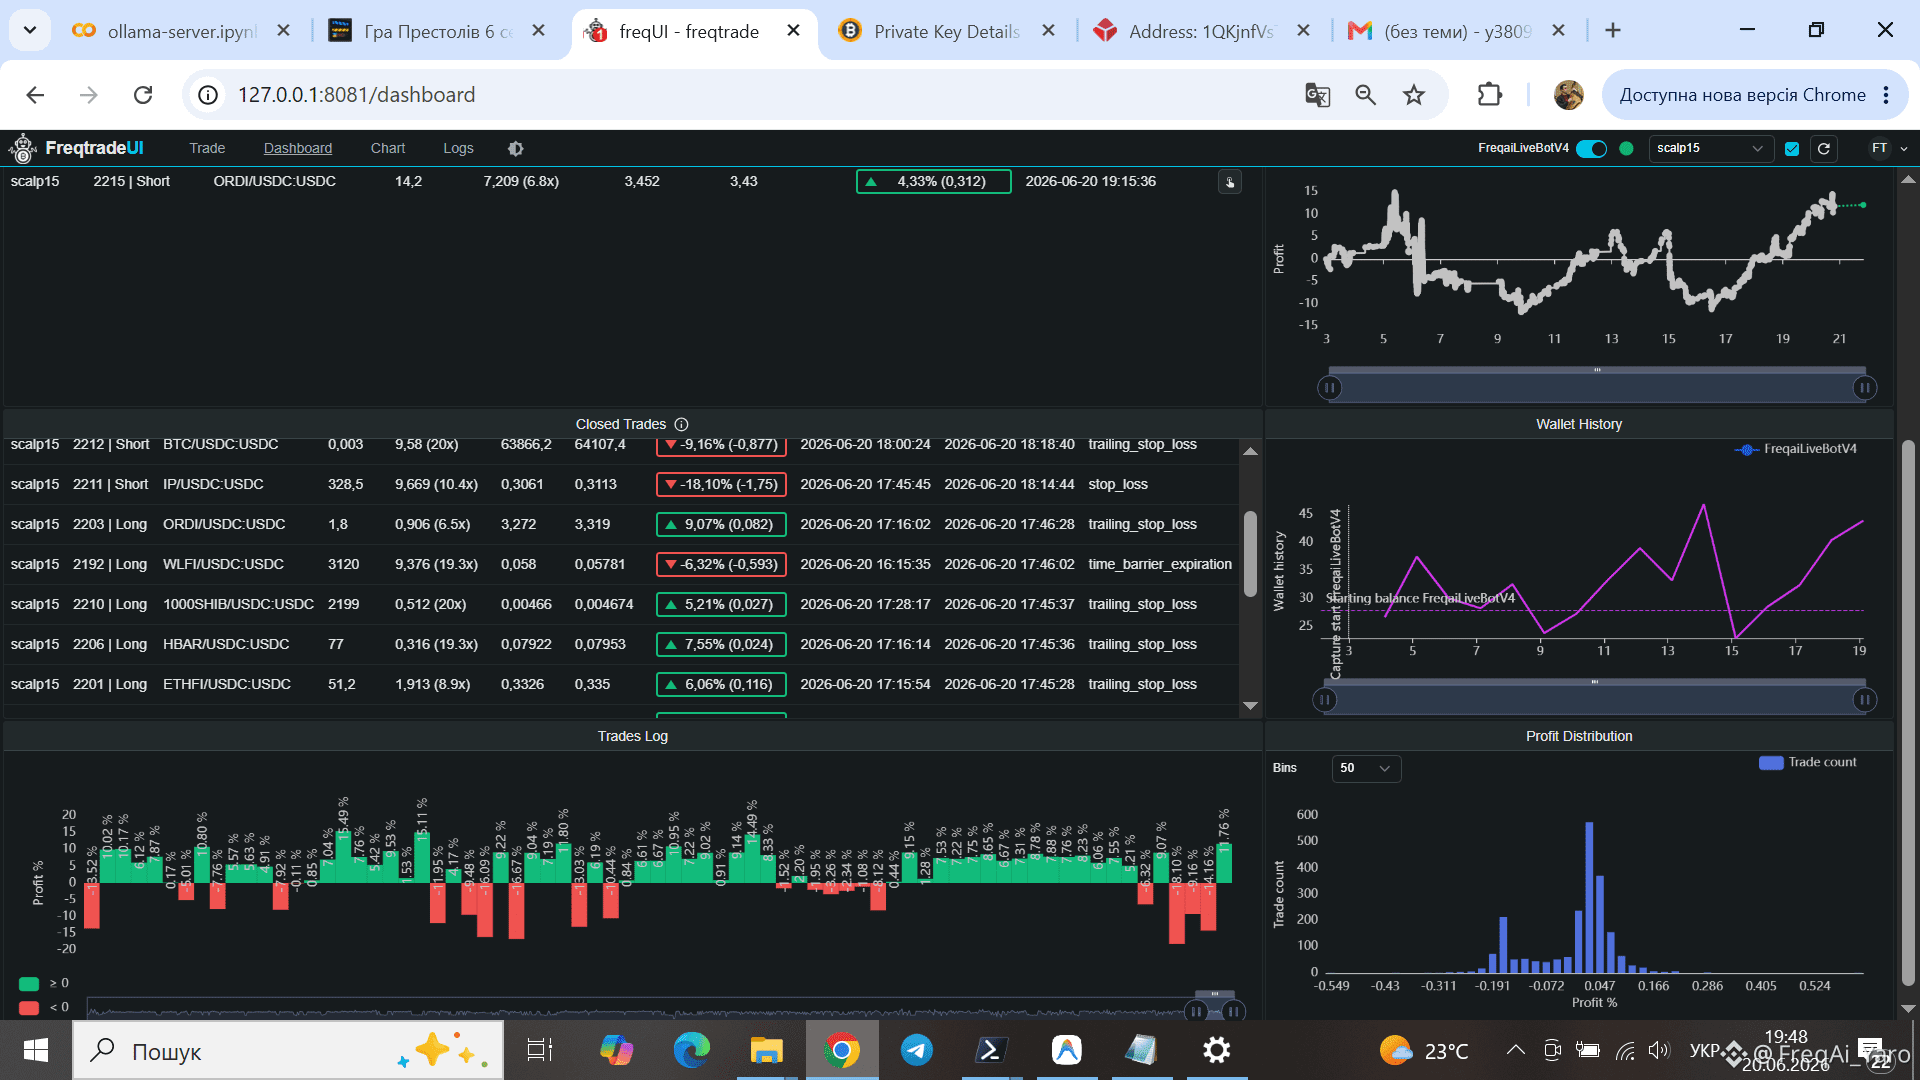Switch to the Private Key Details tab

(x=945, y=31)
